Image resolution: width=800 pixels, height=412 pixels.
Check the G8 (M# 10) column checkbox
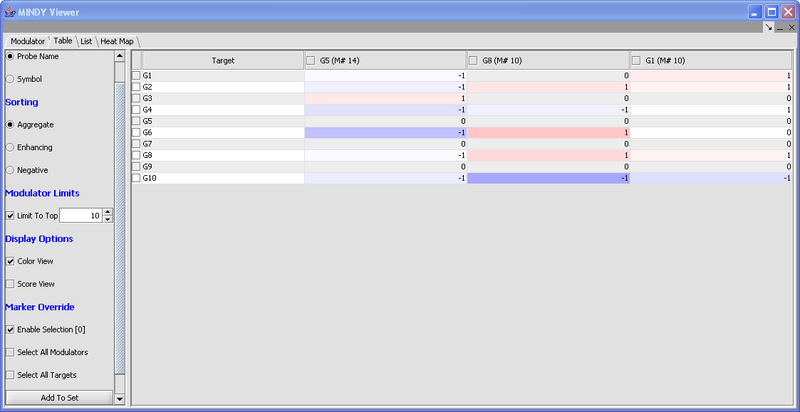[x=473, y=61]
